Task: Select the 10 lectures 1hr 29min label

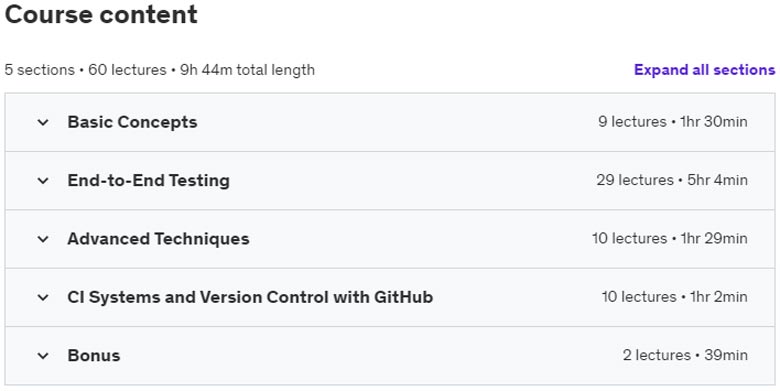Action: pos(670,239)
